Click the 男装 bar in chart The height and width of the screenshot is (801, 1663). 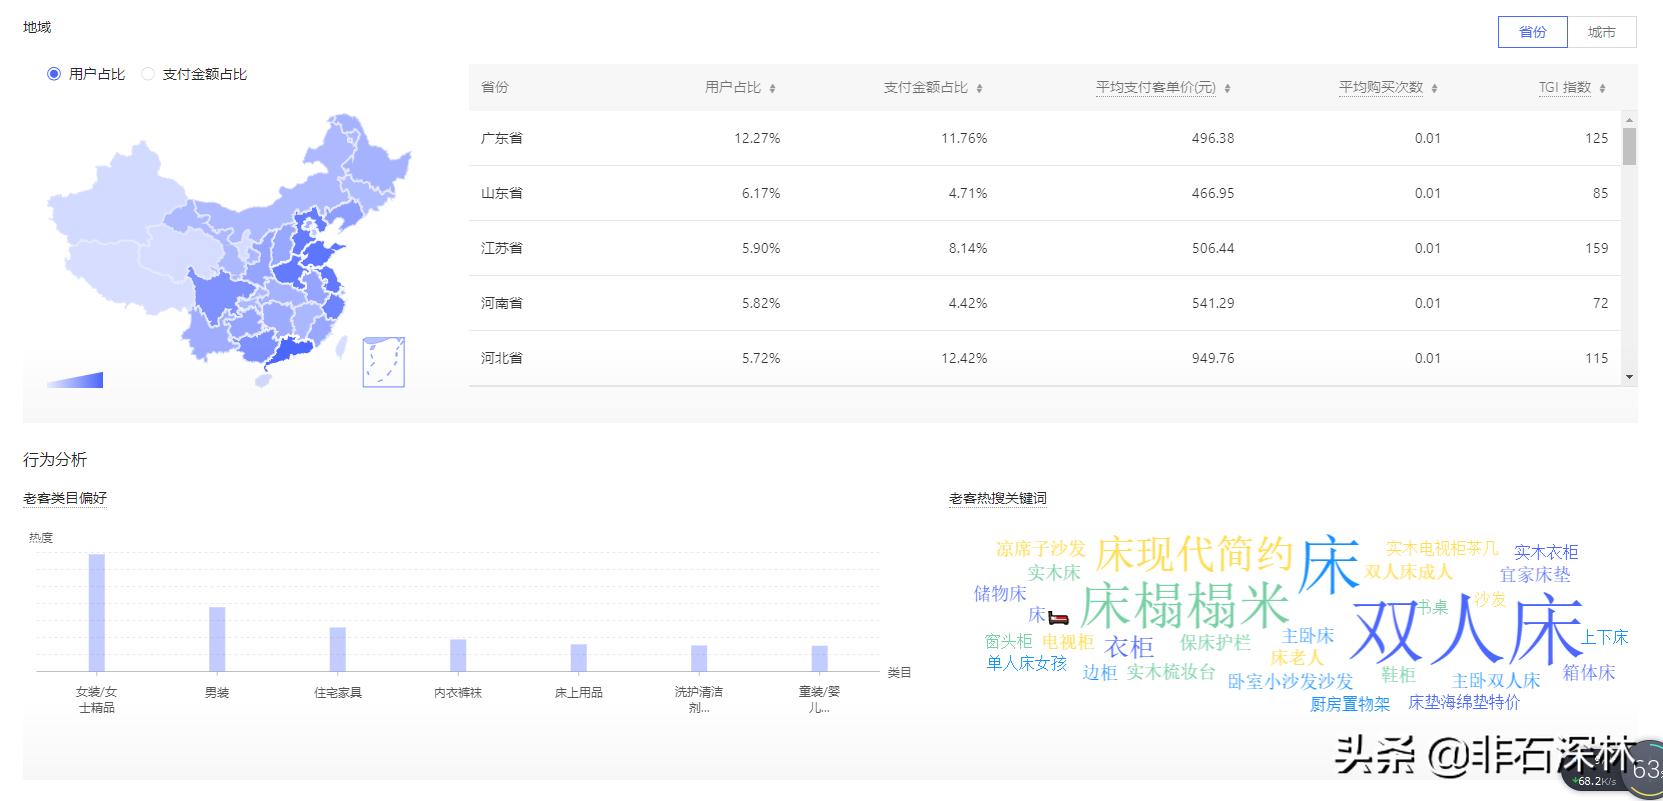217,639
